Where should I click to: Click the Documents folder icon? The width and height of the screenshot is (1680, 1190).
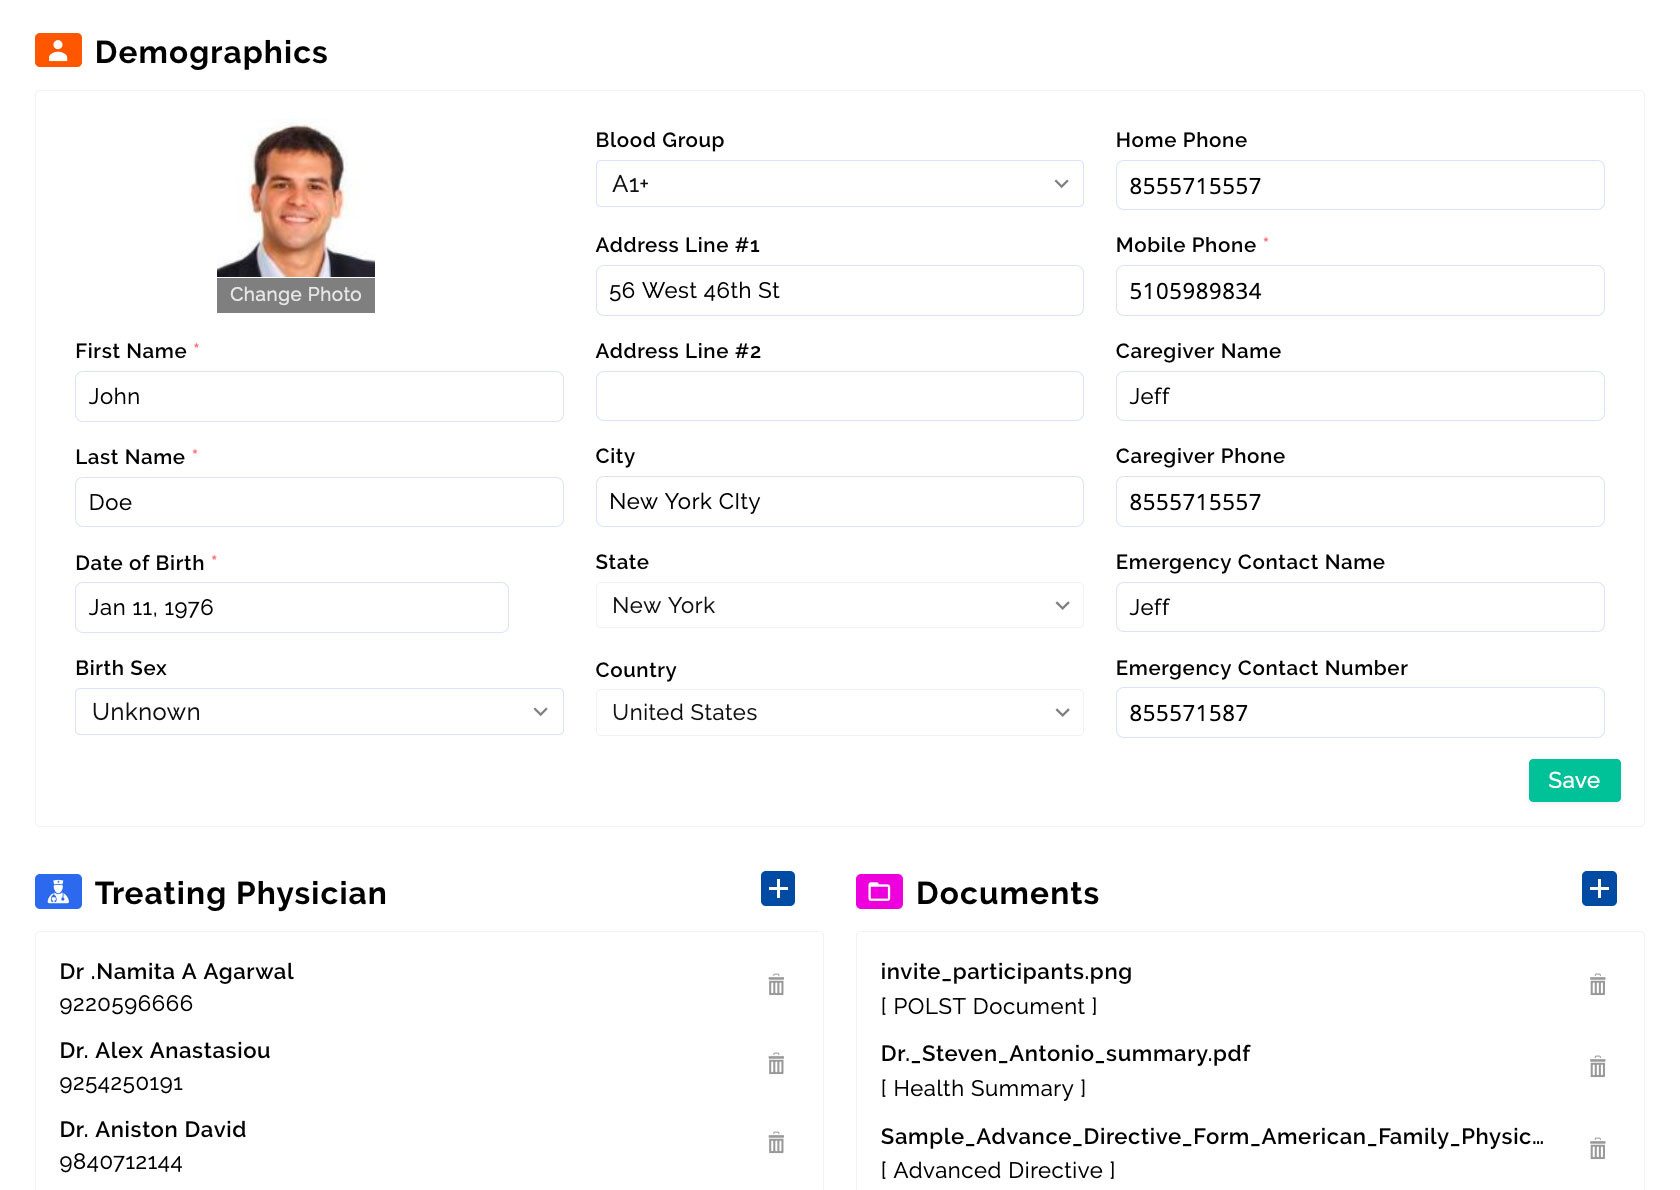pyautogui.click(x=878, y=891)
